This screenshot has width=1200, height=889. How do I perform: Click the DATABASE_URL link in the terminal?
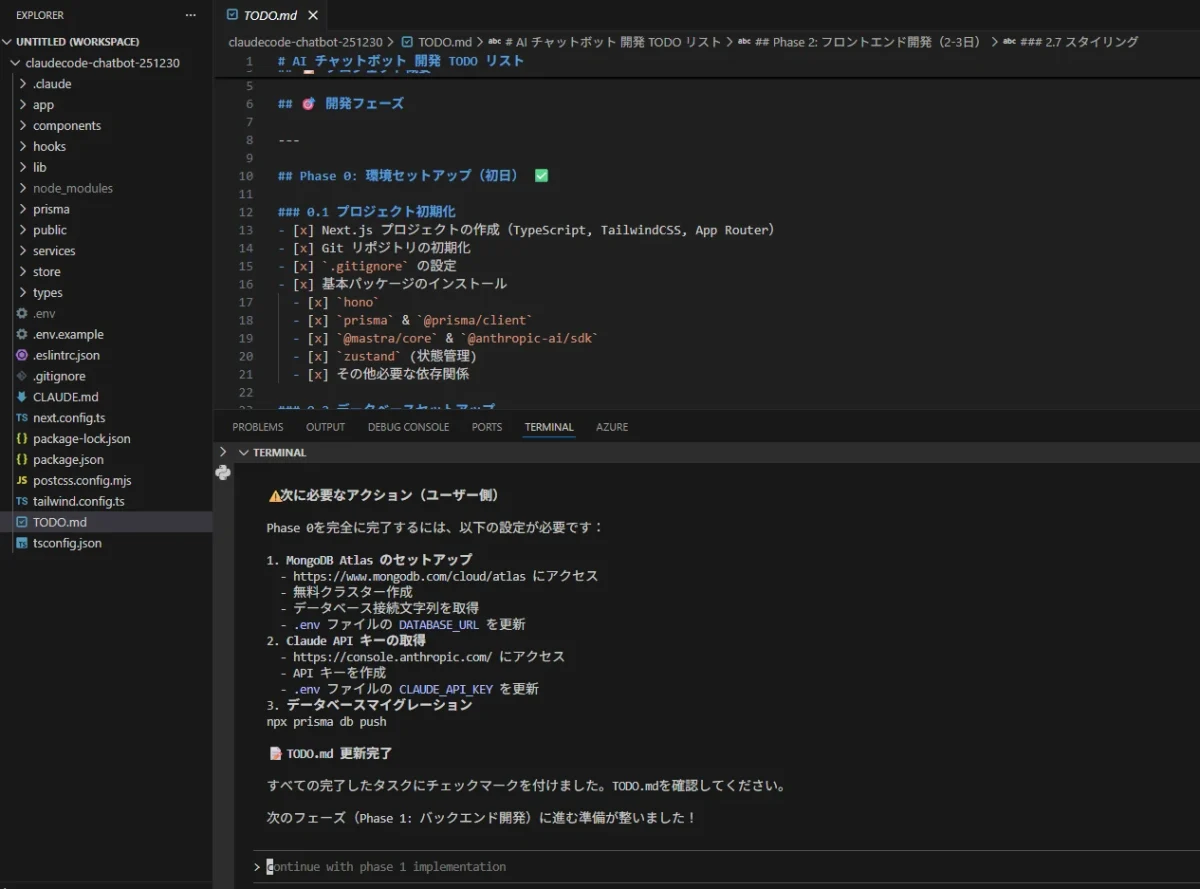[438, 624]
